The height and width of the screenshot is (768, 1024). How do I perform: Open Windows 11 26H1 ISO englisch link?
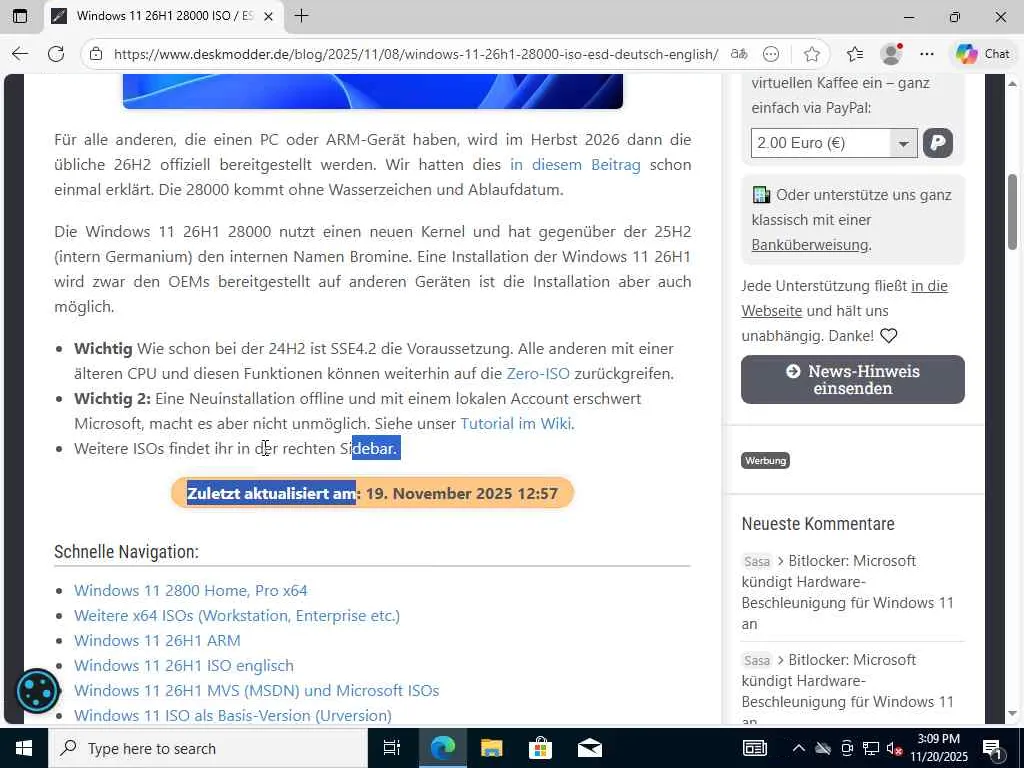[x=184, y=665]
